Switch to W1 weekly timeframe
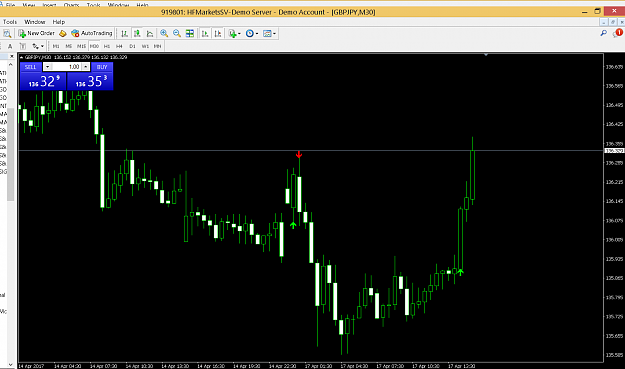625x369 pixels. pyautogui.click(x=145, y=46)
